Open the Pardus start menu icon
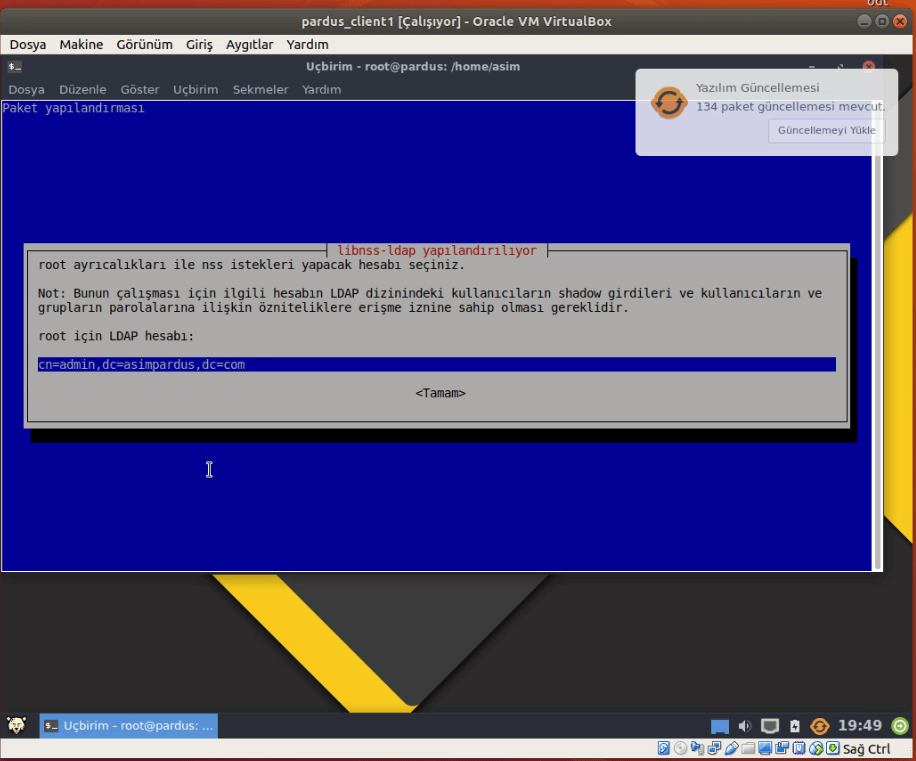The image size is (916, 761). coord(16,725)
